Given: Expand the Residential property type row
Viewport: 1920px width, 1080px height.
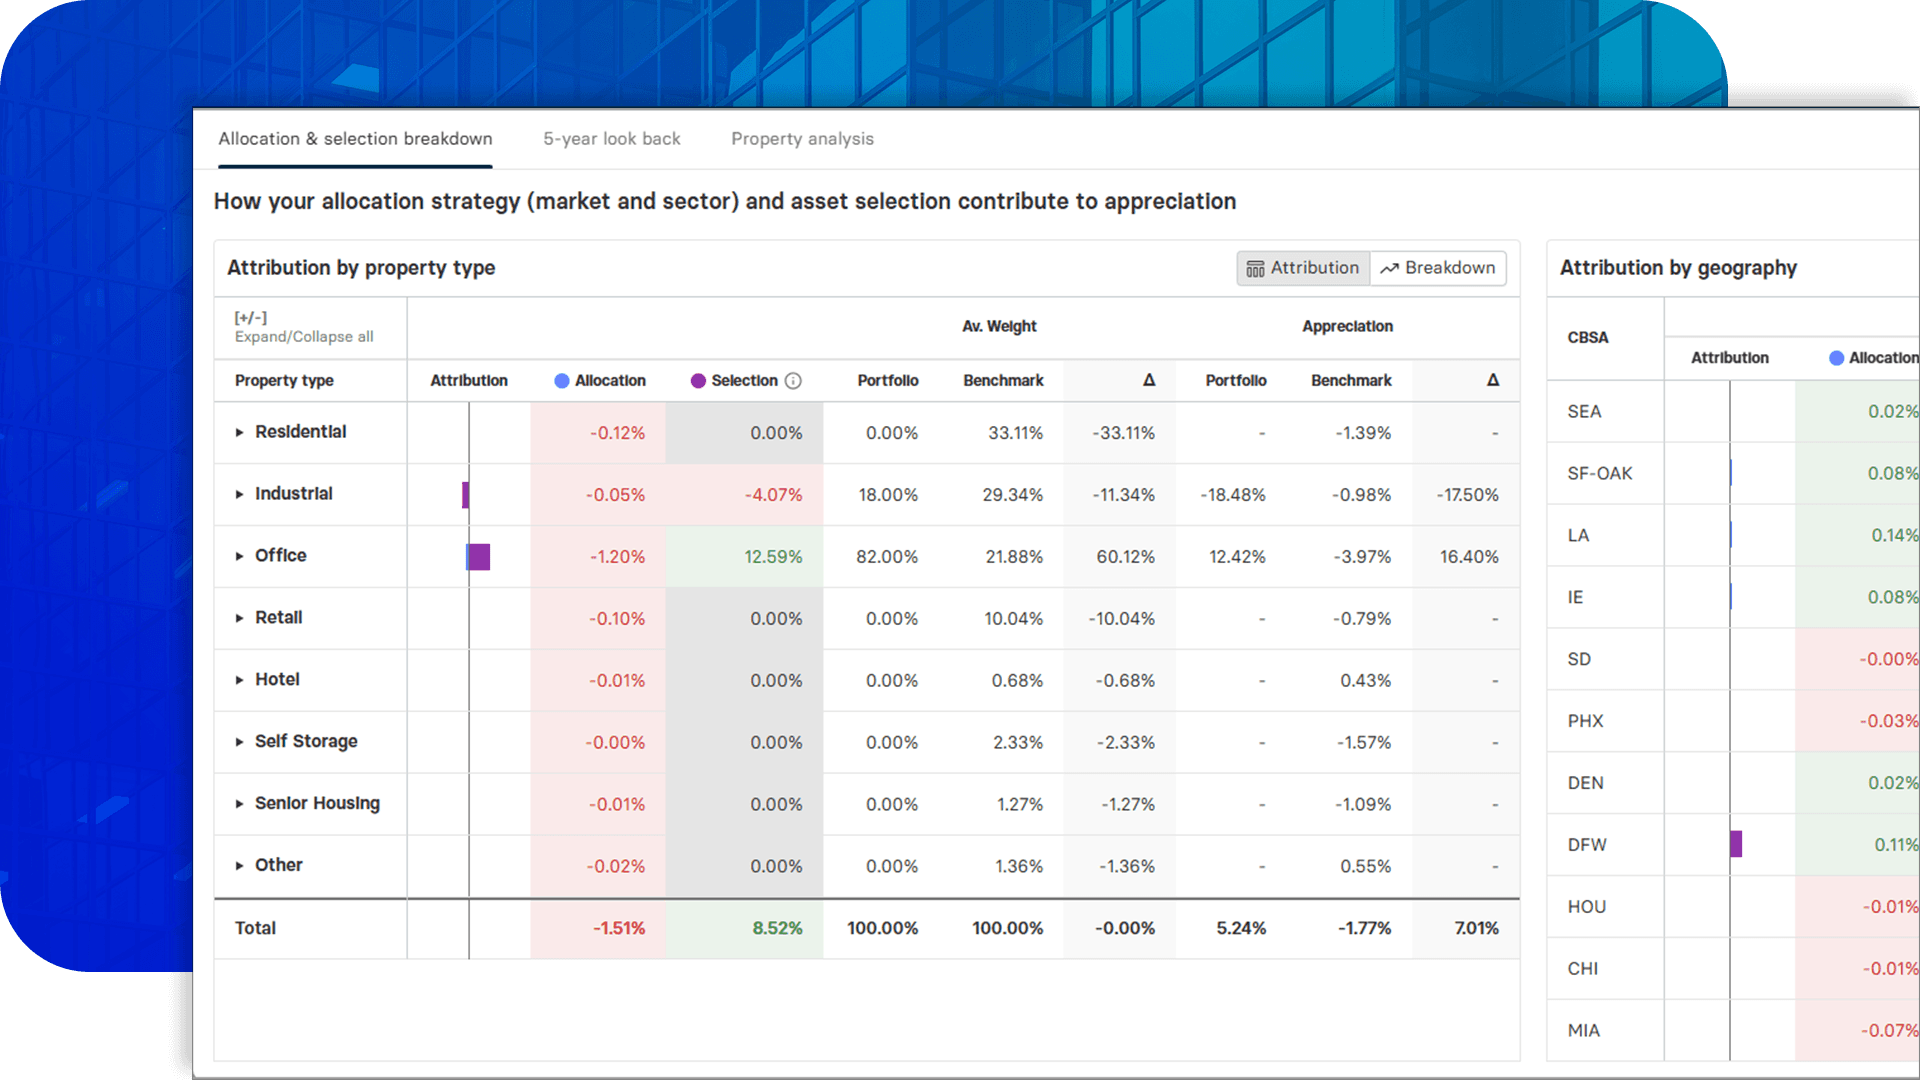Looking at the screenshot, I should point(239,432).
